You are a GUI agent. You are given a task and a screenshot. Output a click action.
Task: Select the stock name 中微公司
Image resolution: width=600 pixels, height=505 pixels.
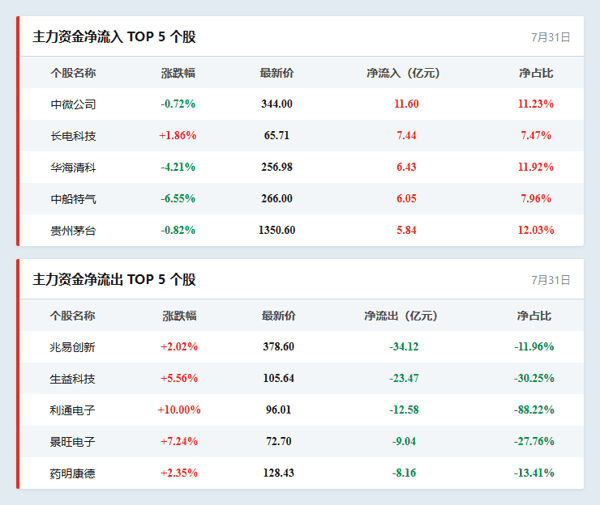[73, 104]
